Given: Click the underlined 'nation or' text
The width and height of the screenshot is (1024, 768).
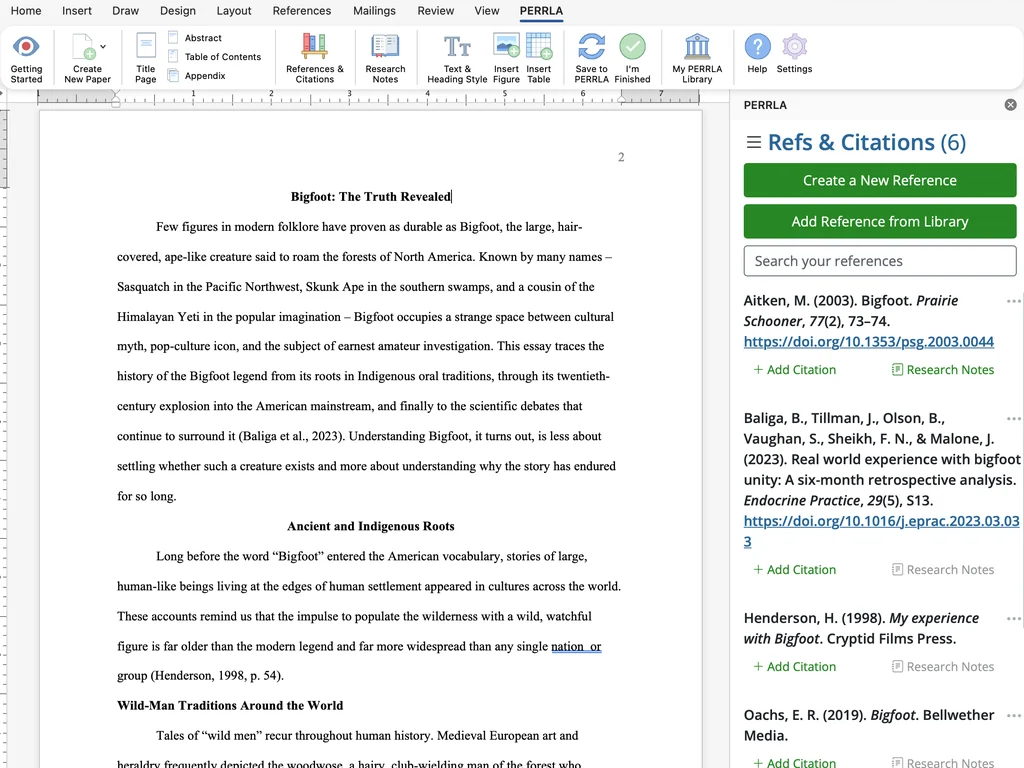Looking at the screenshot, I should point(576,647).
